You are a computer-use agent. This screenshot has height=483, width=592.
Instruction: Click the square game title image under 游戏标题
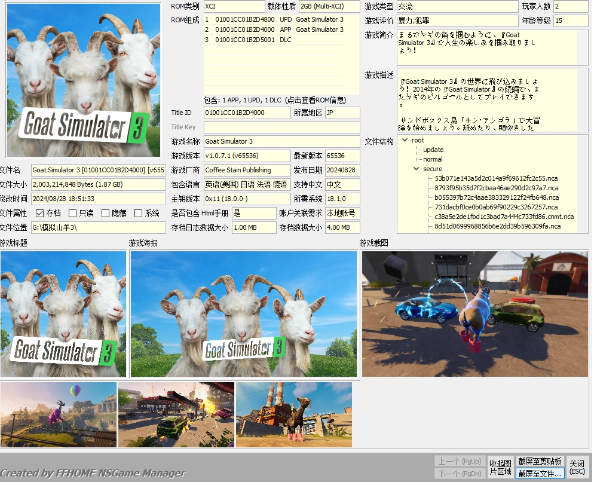click(x=63, y=314)
